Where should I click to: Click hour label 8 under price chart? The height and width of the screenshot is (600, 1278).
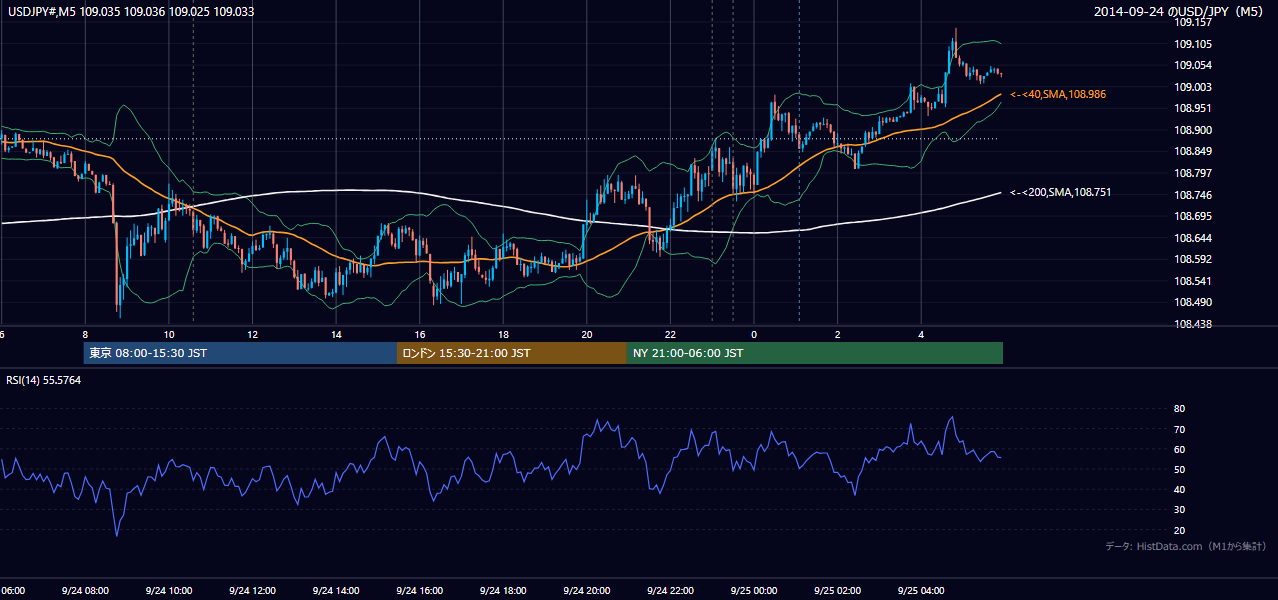(x=85, y=335)
